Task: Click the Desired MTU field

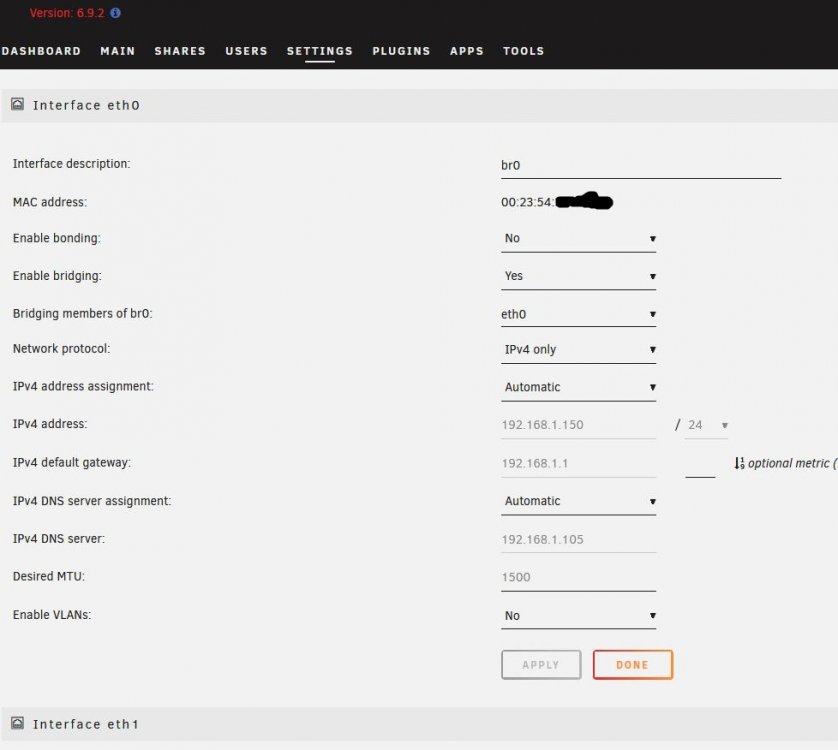Action: [578, 577]
